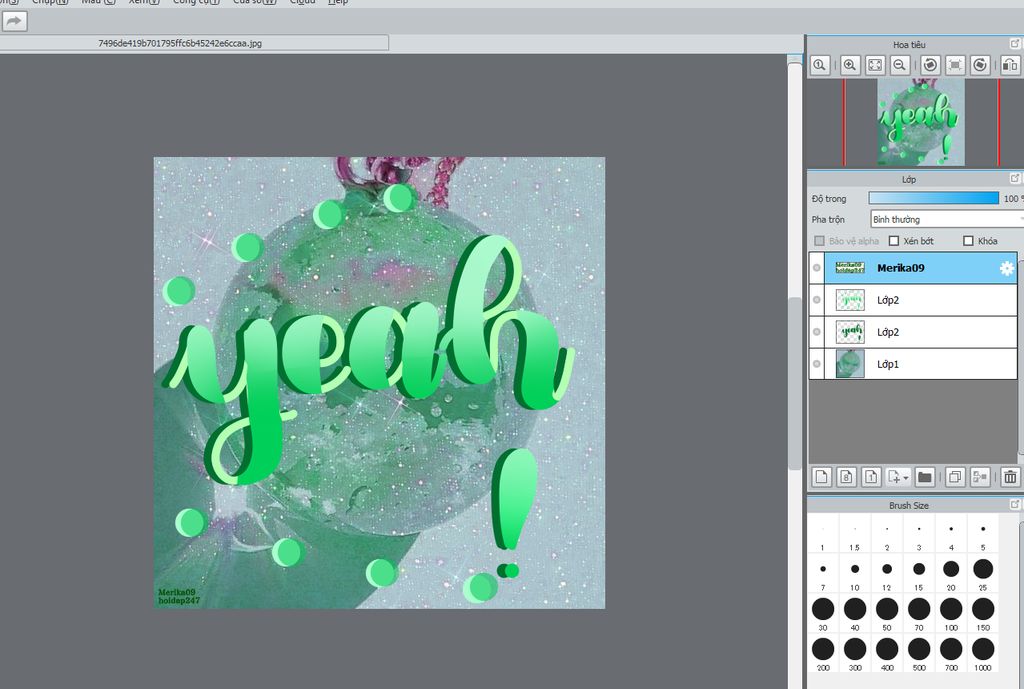
Task: Click the Bảo vệ alpha checkbox
Action: click(820, 241)
